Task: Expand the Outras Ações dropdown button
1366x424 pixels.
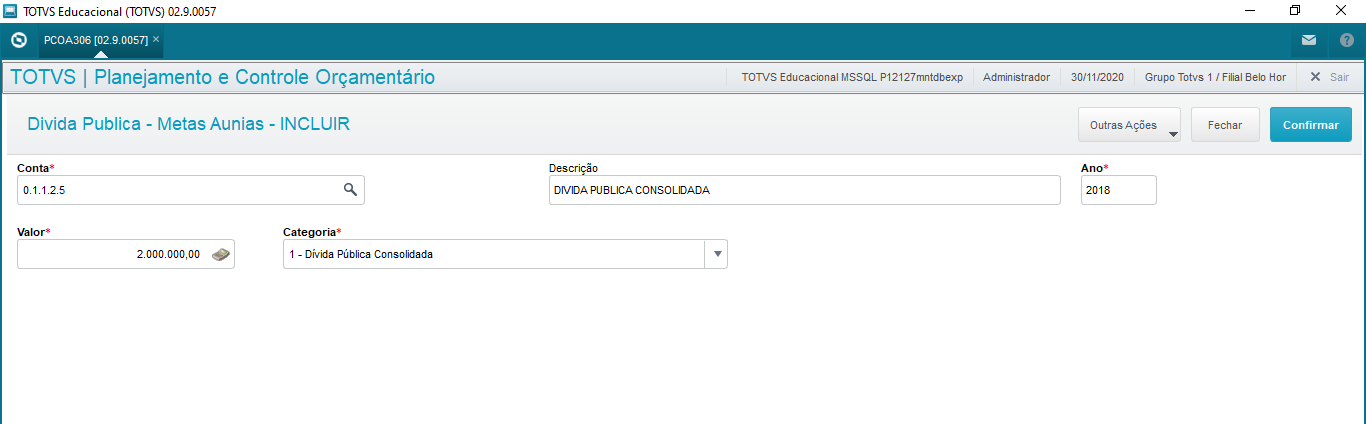Action: click(x=1129, y=125)
